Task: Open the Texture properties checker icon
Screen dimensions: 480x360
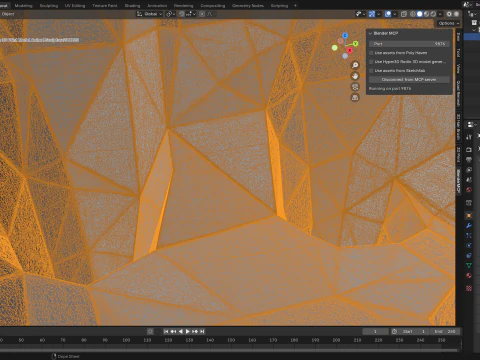Action: pyautogui.click(x=469, y=288)
